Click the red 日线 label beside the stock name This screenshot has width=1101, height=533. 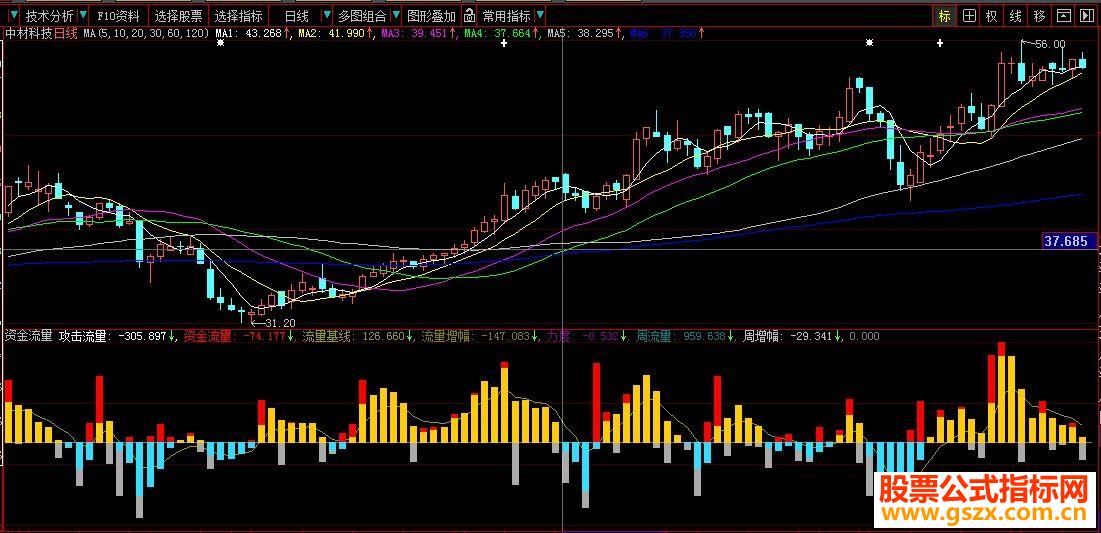click(65, 32)
